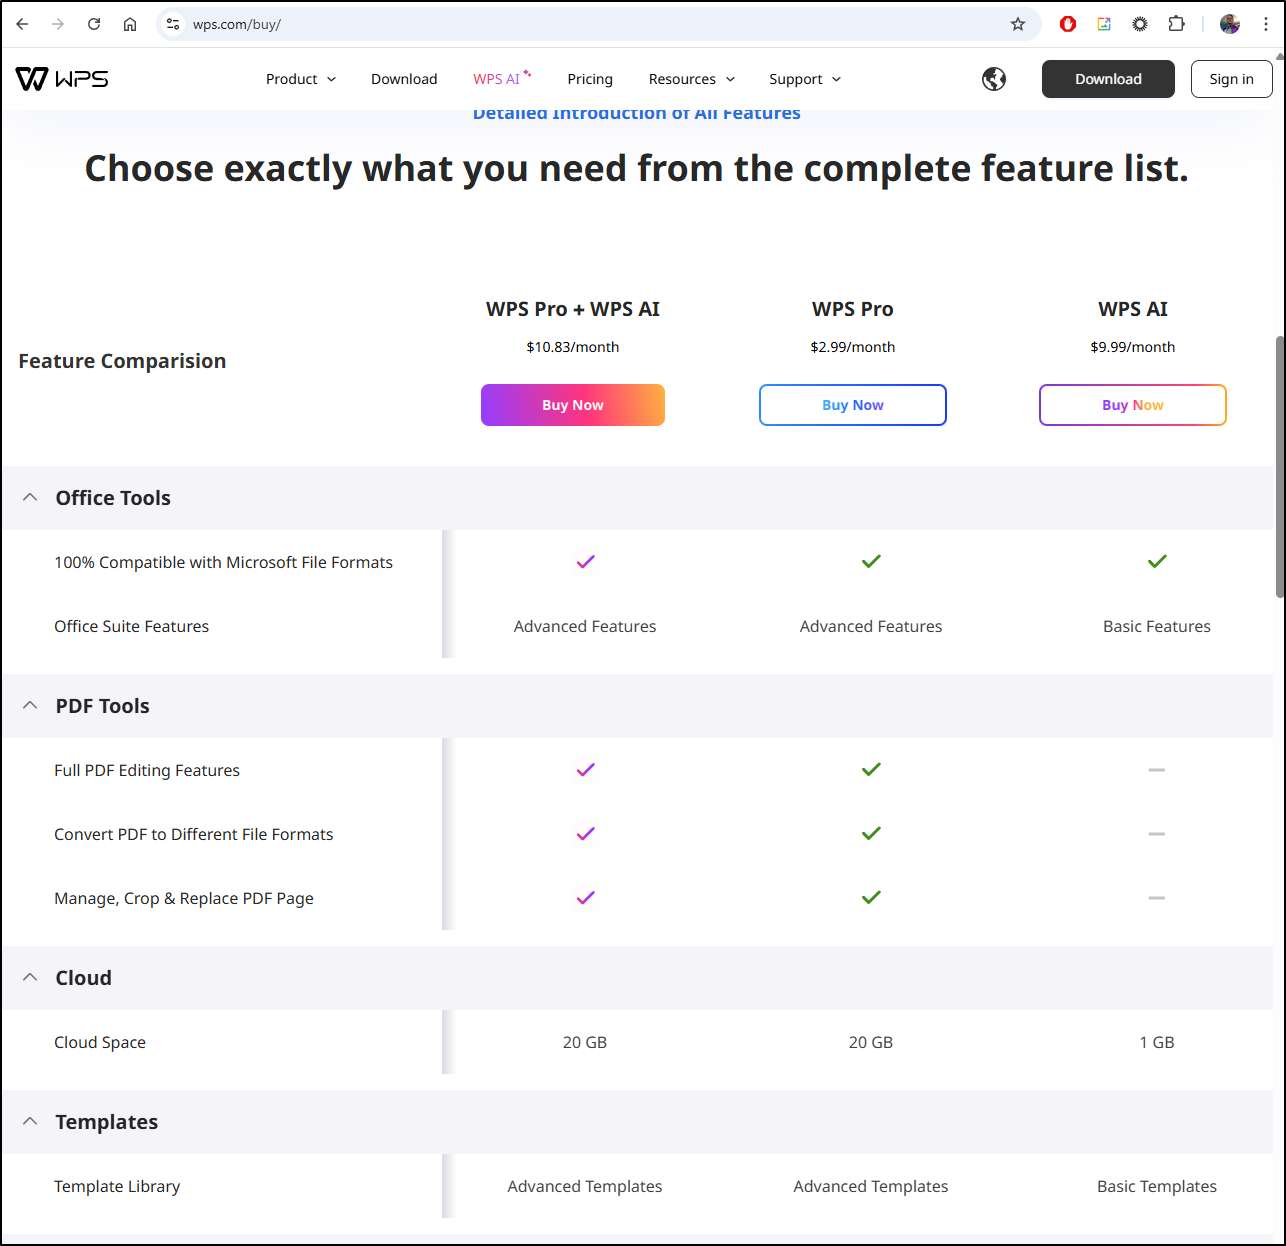
Task: Open the Download nav link
Action: (404, 79)
